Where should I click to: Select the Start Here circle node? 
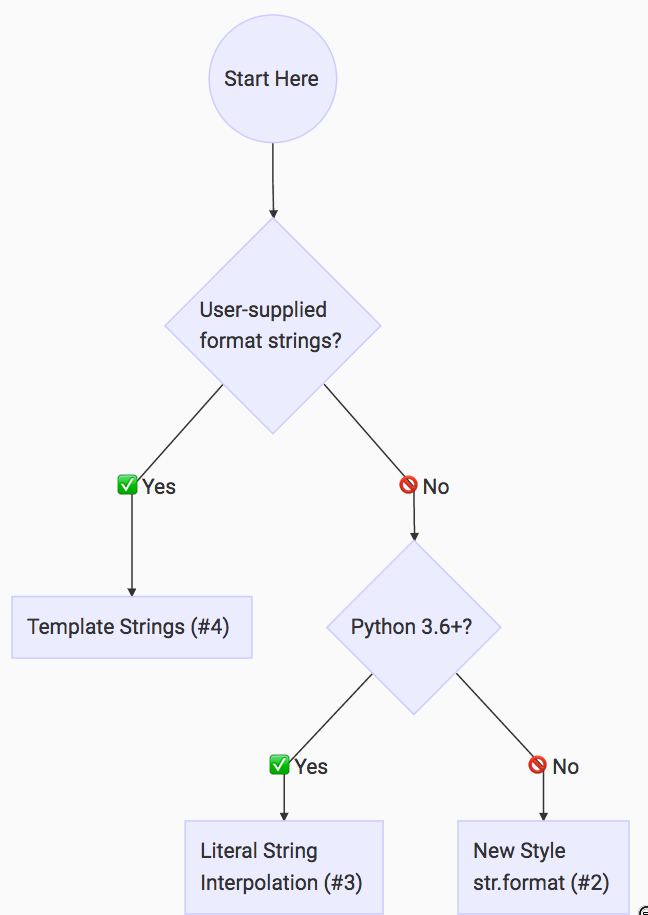point(272,79)
